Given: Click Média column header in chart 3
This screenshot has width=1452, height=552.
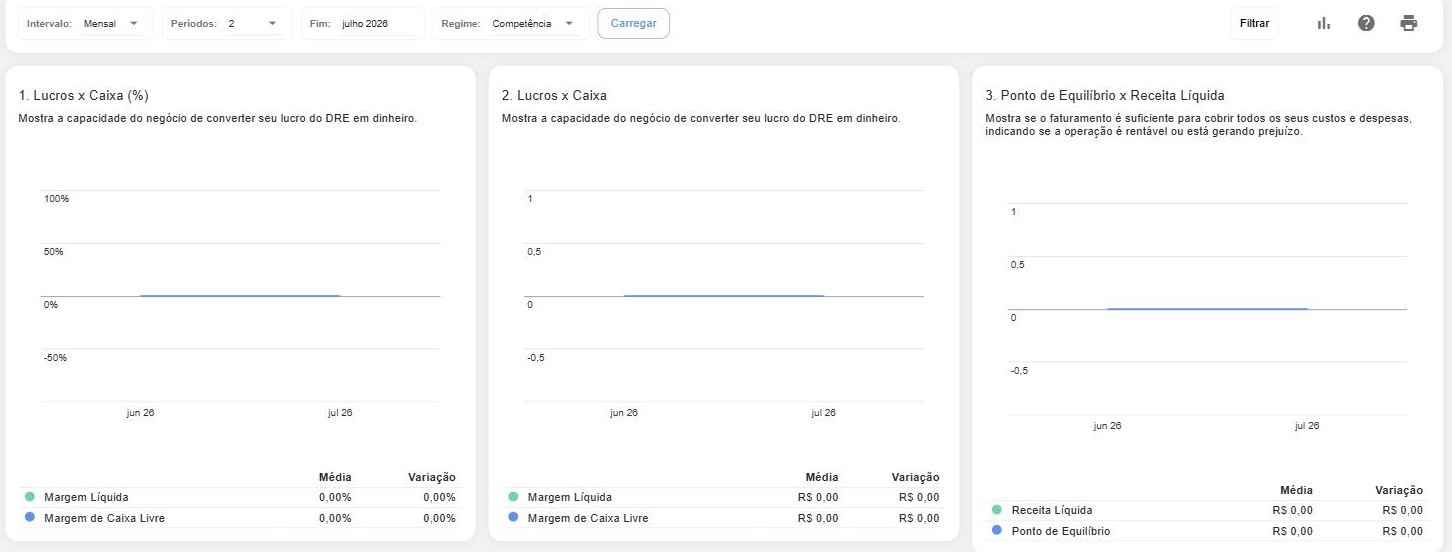Looking at the screenshot, I should [1296, 490].
